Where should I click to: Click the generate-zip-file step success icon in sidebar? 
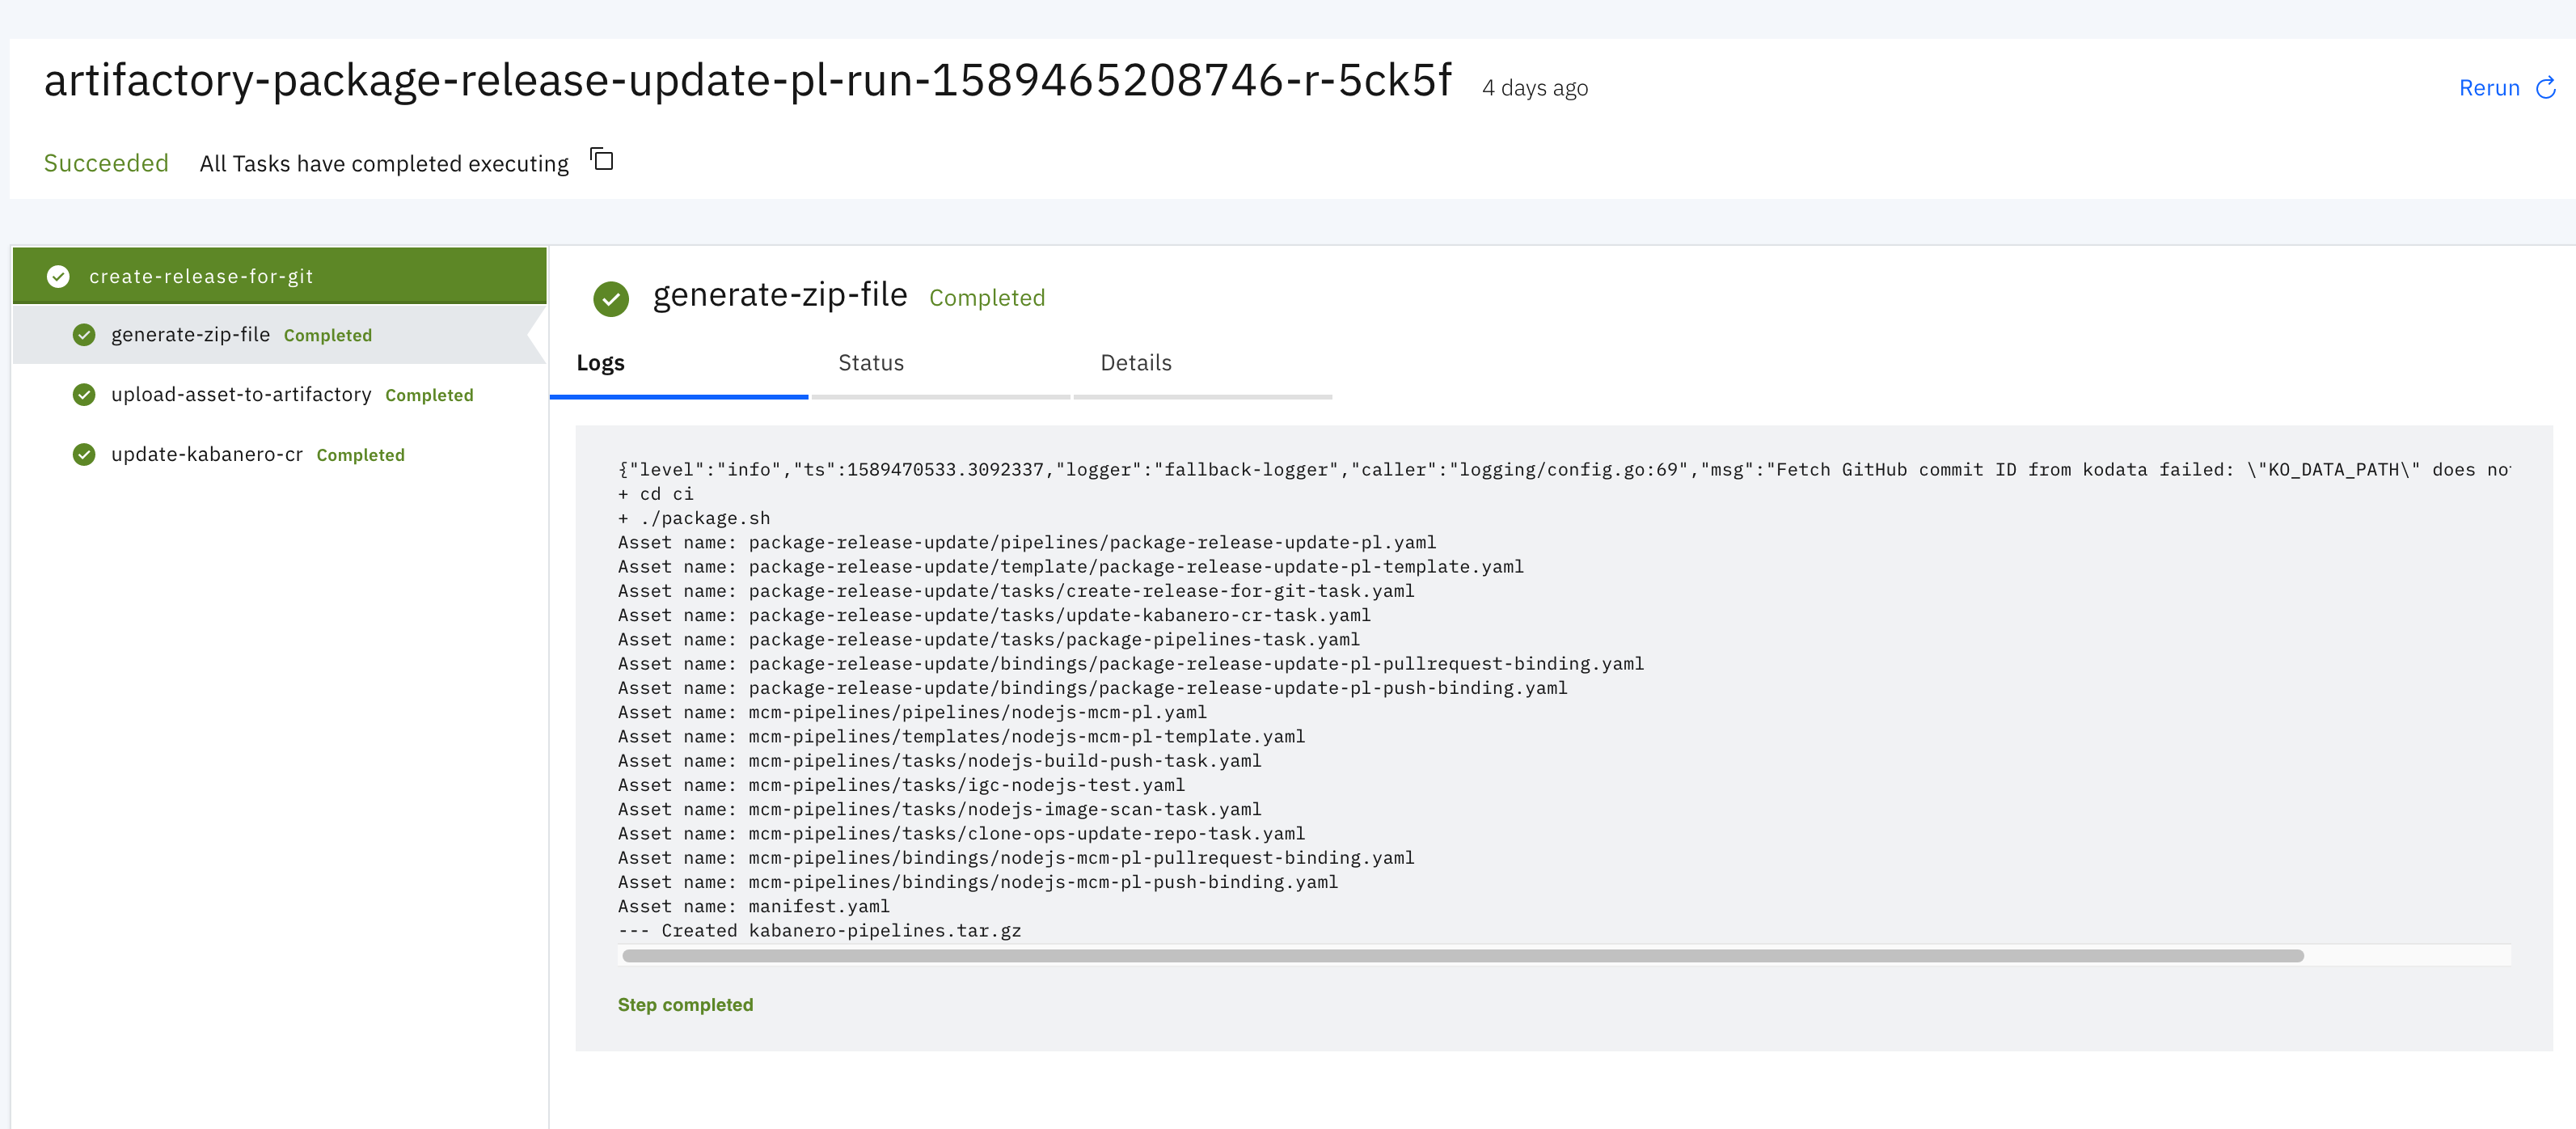[x=84, y=335]
